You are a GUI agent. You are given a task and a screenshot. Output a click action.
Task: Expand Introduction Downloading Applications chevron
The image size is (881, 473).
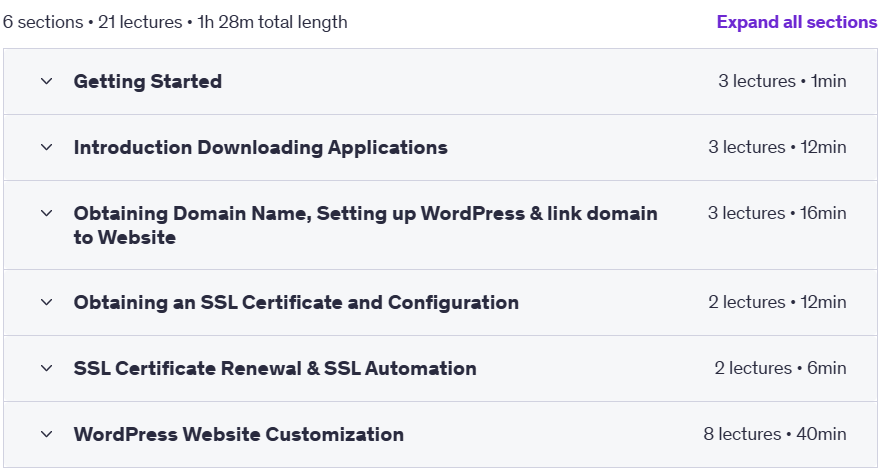(x=47, y=147)
